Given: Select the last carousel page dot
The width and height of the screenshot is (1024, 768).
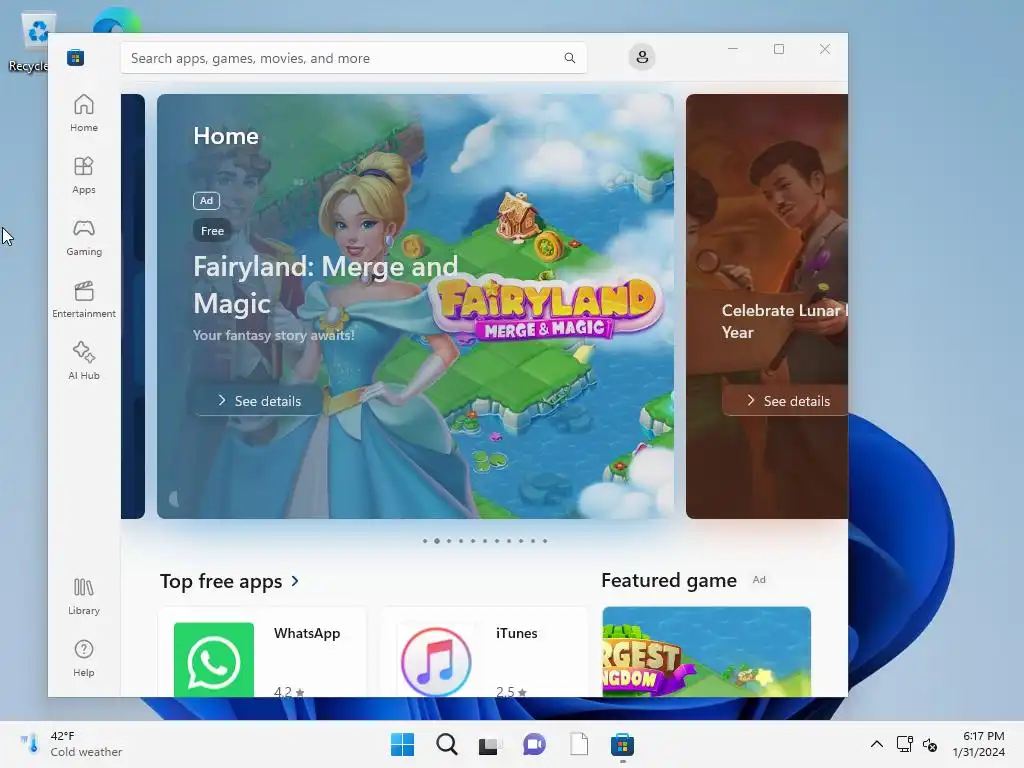Looking at the screenshot, I should (x=545, y=541).
